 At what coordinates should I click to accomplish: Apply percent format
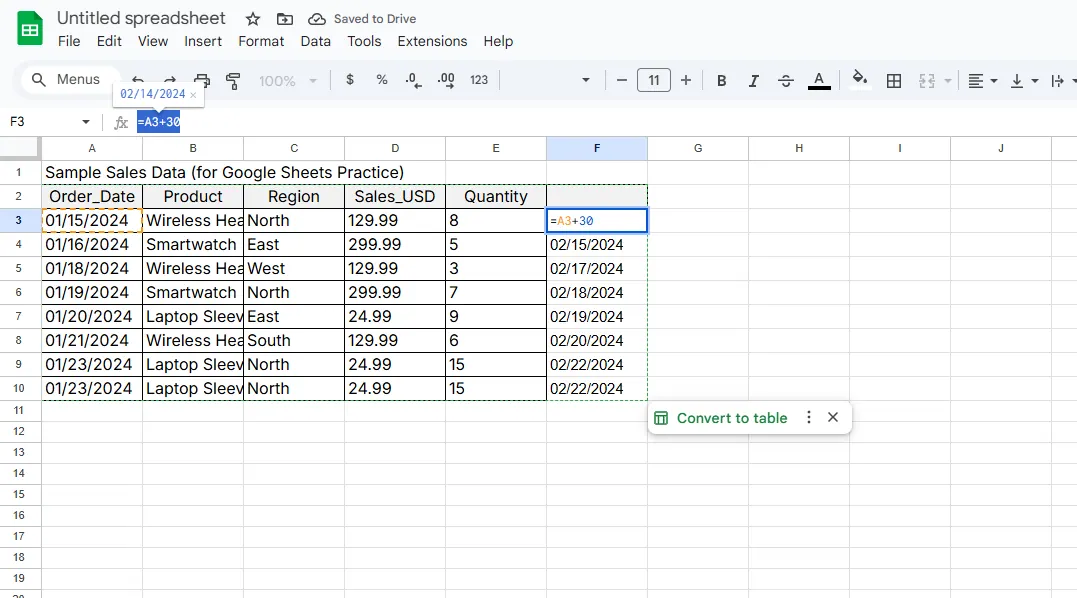381,80
